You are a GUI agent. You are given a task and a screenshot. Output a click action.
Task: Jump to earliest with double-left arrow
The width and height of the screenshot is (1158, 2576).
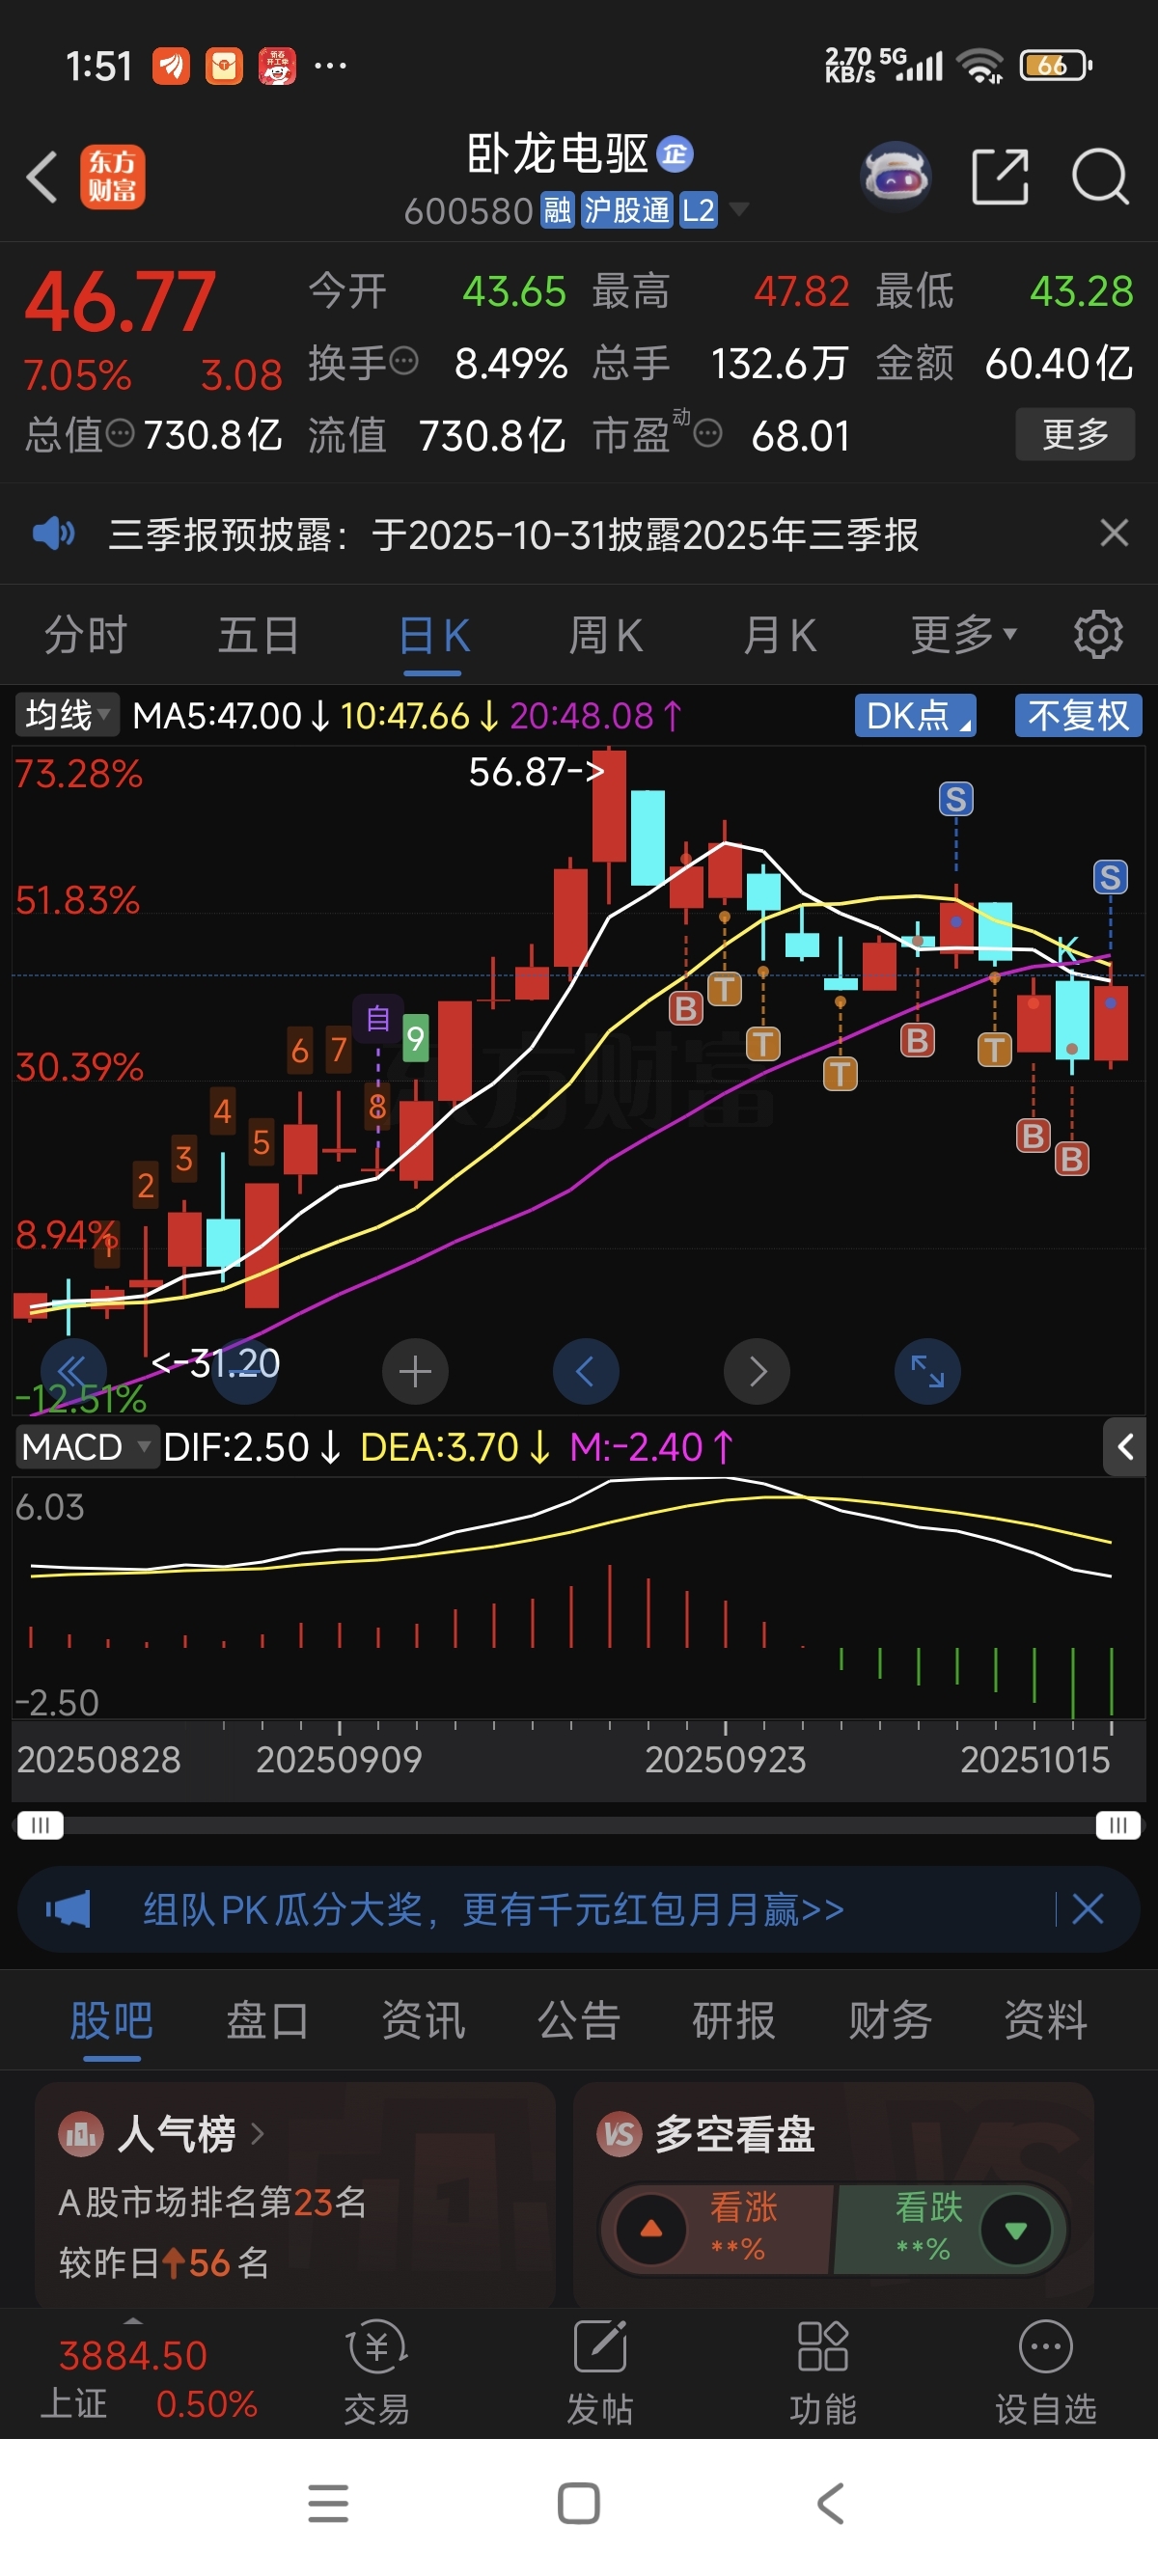[73, 1371]
